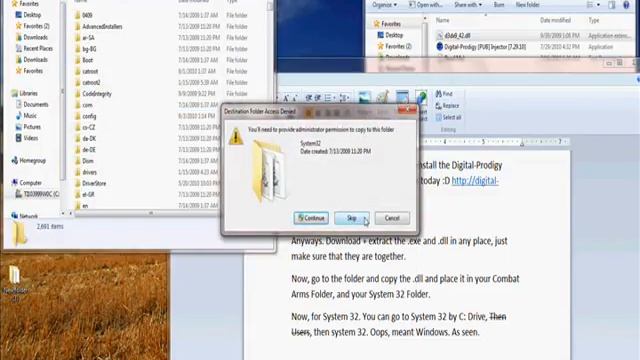Click the Increase Indent icon in WordPad
The width and height of the screenshot is (640, 360).
click(317, 98)
